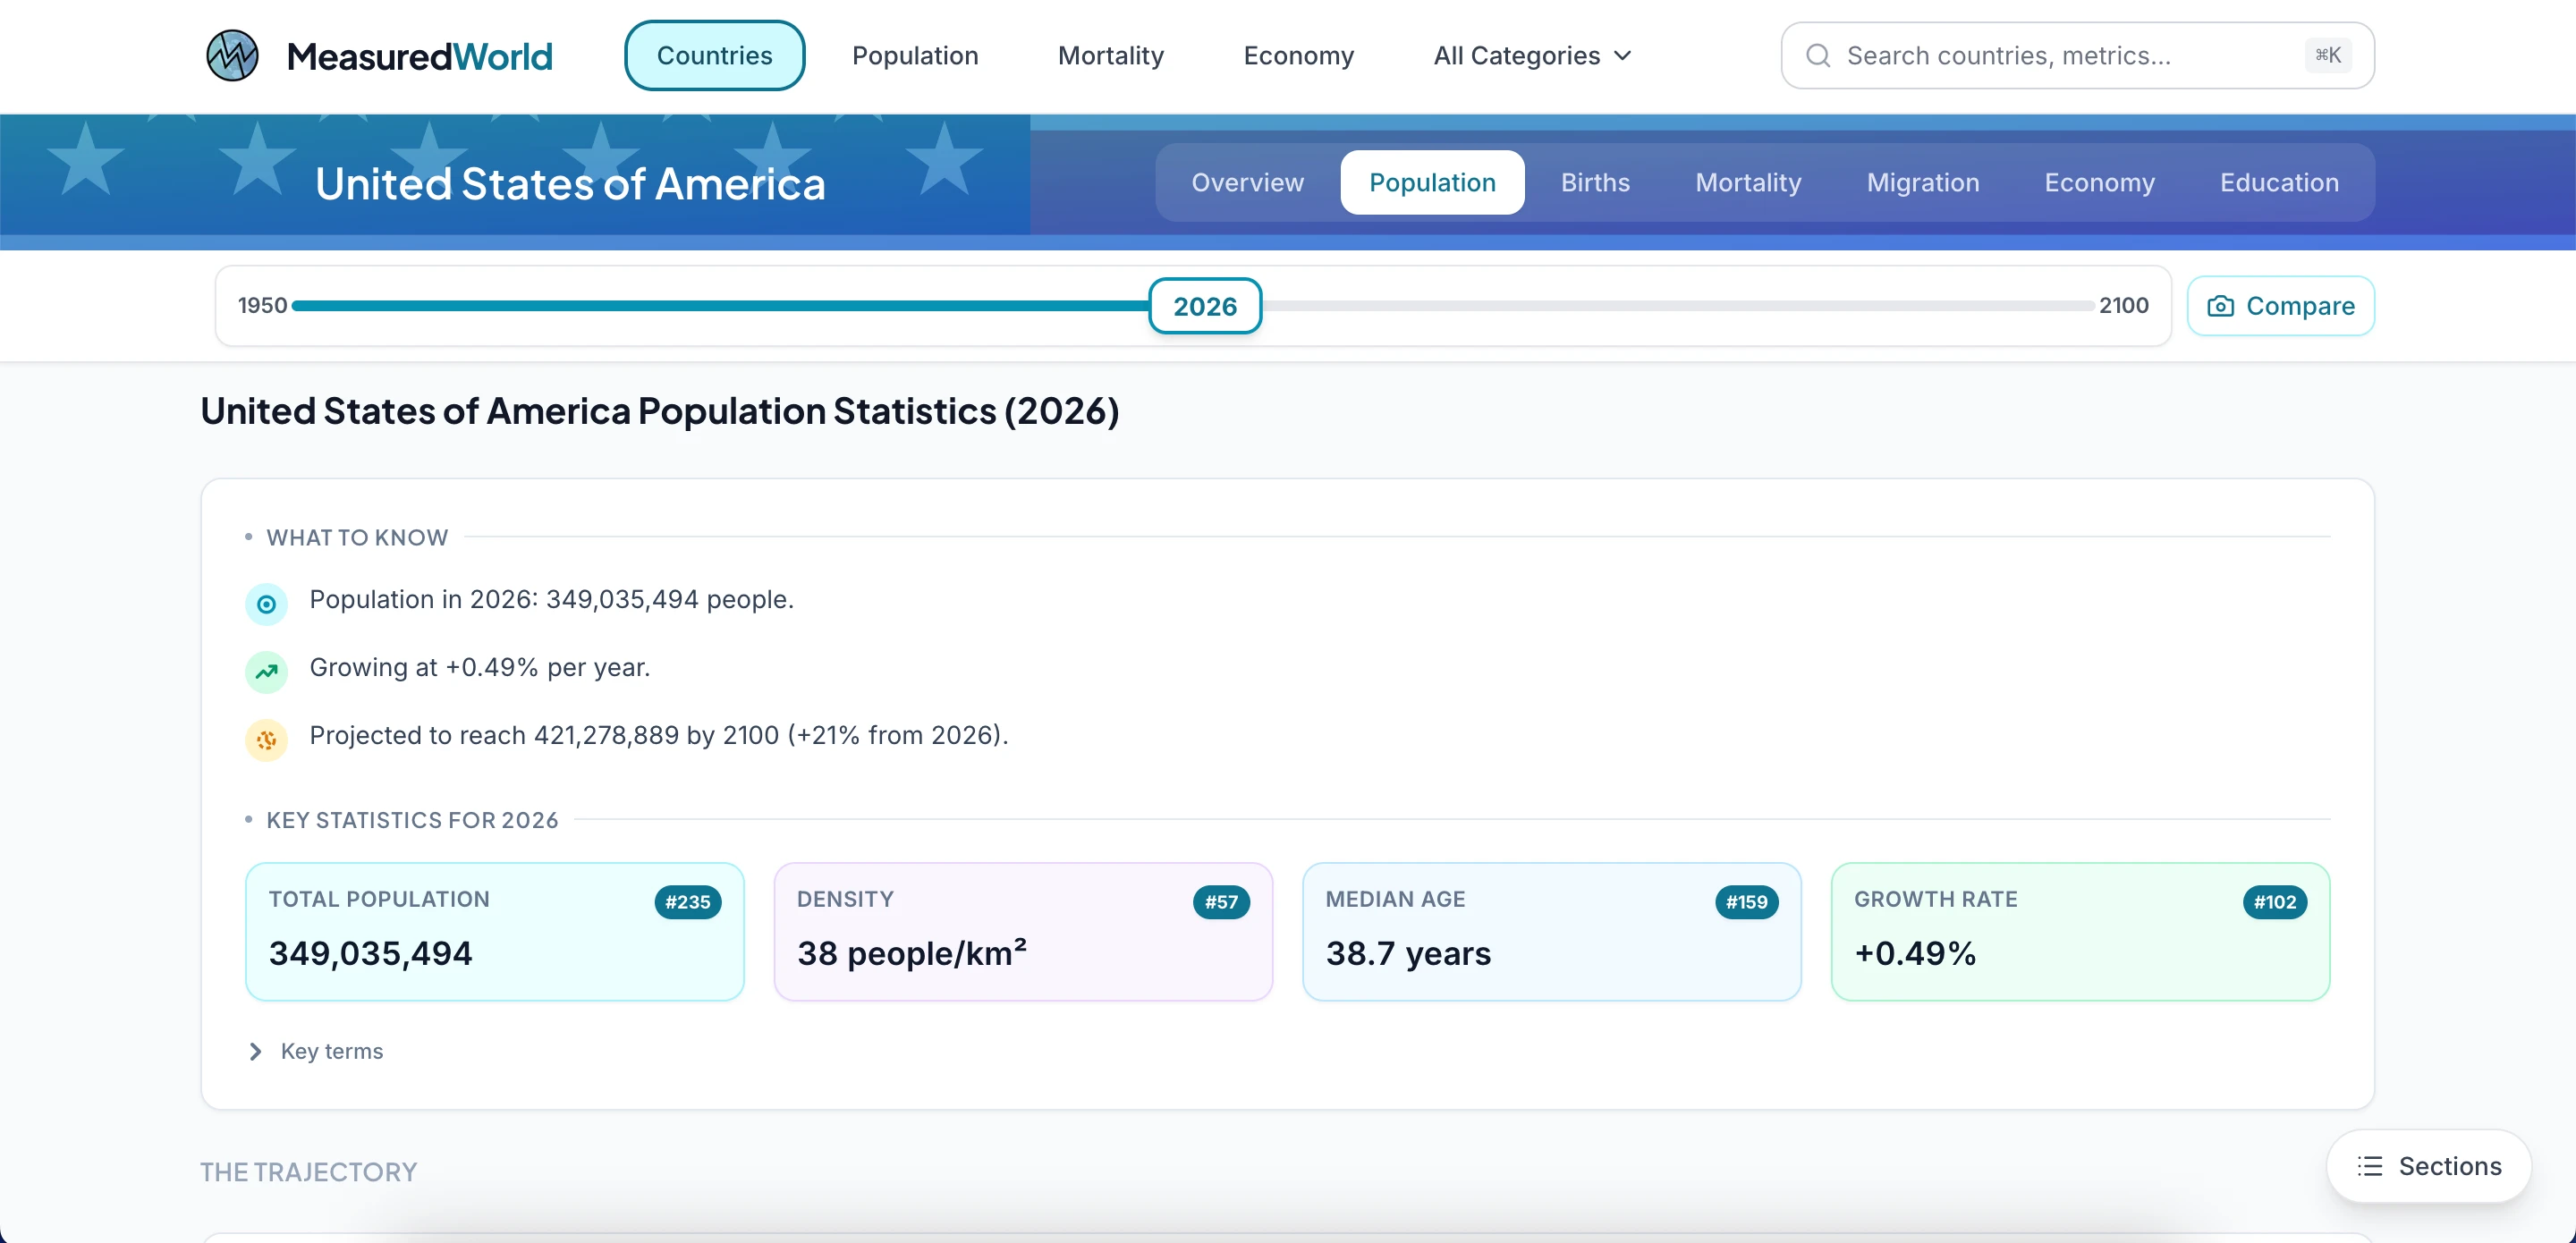Go to Mortality in top navigation
2576x1243 pixels.
pos(1110,56)
